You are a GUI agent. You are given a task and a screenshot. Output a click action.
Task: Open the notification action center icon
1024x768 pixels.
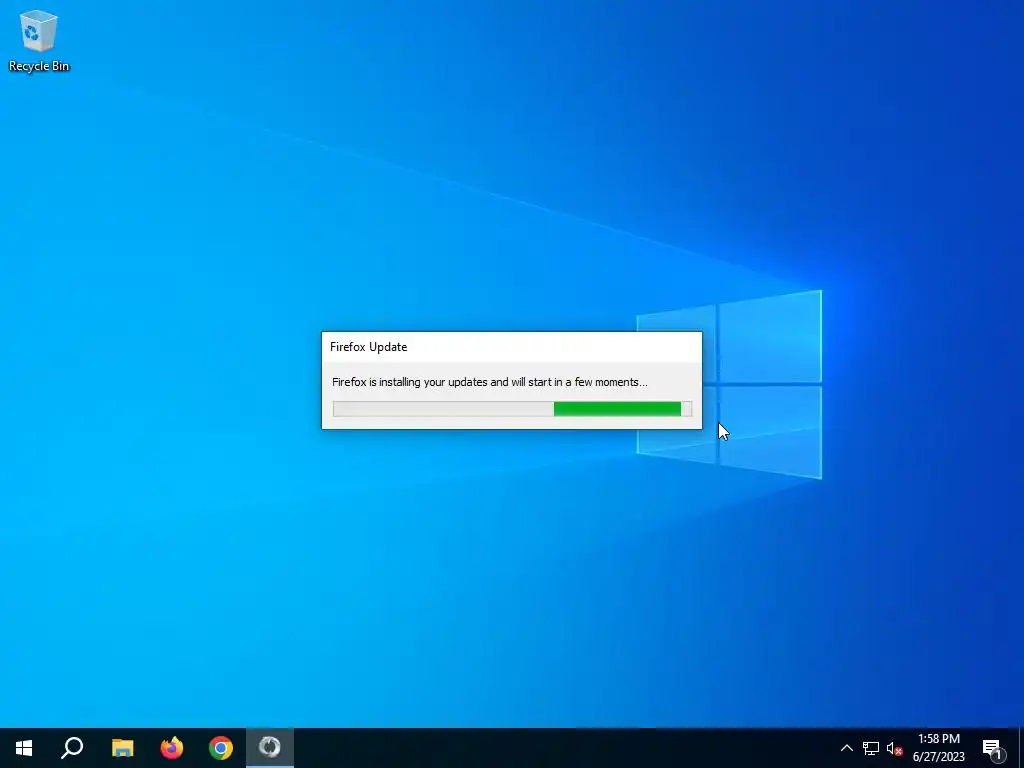(992, 748)
